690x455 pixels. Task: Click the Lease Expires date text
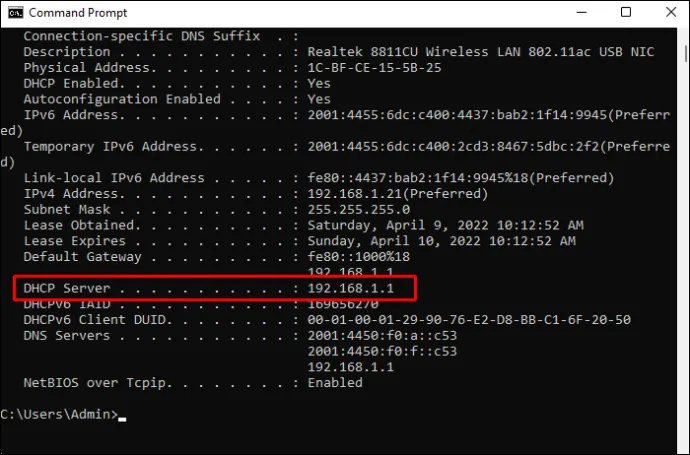[441, 241]
